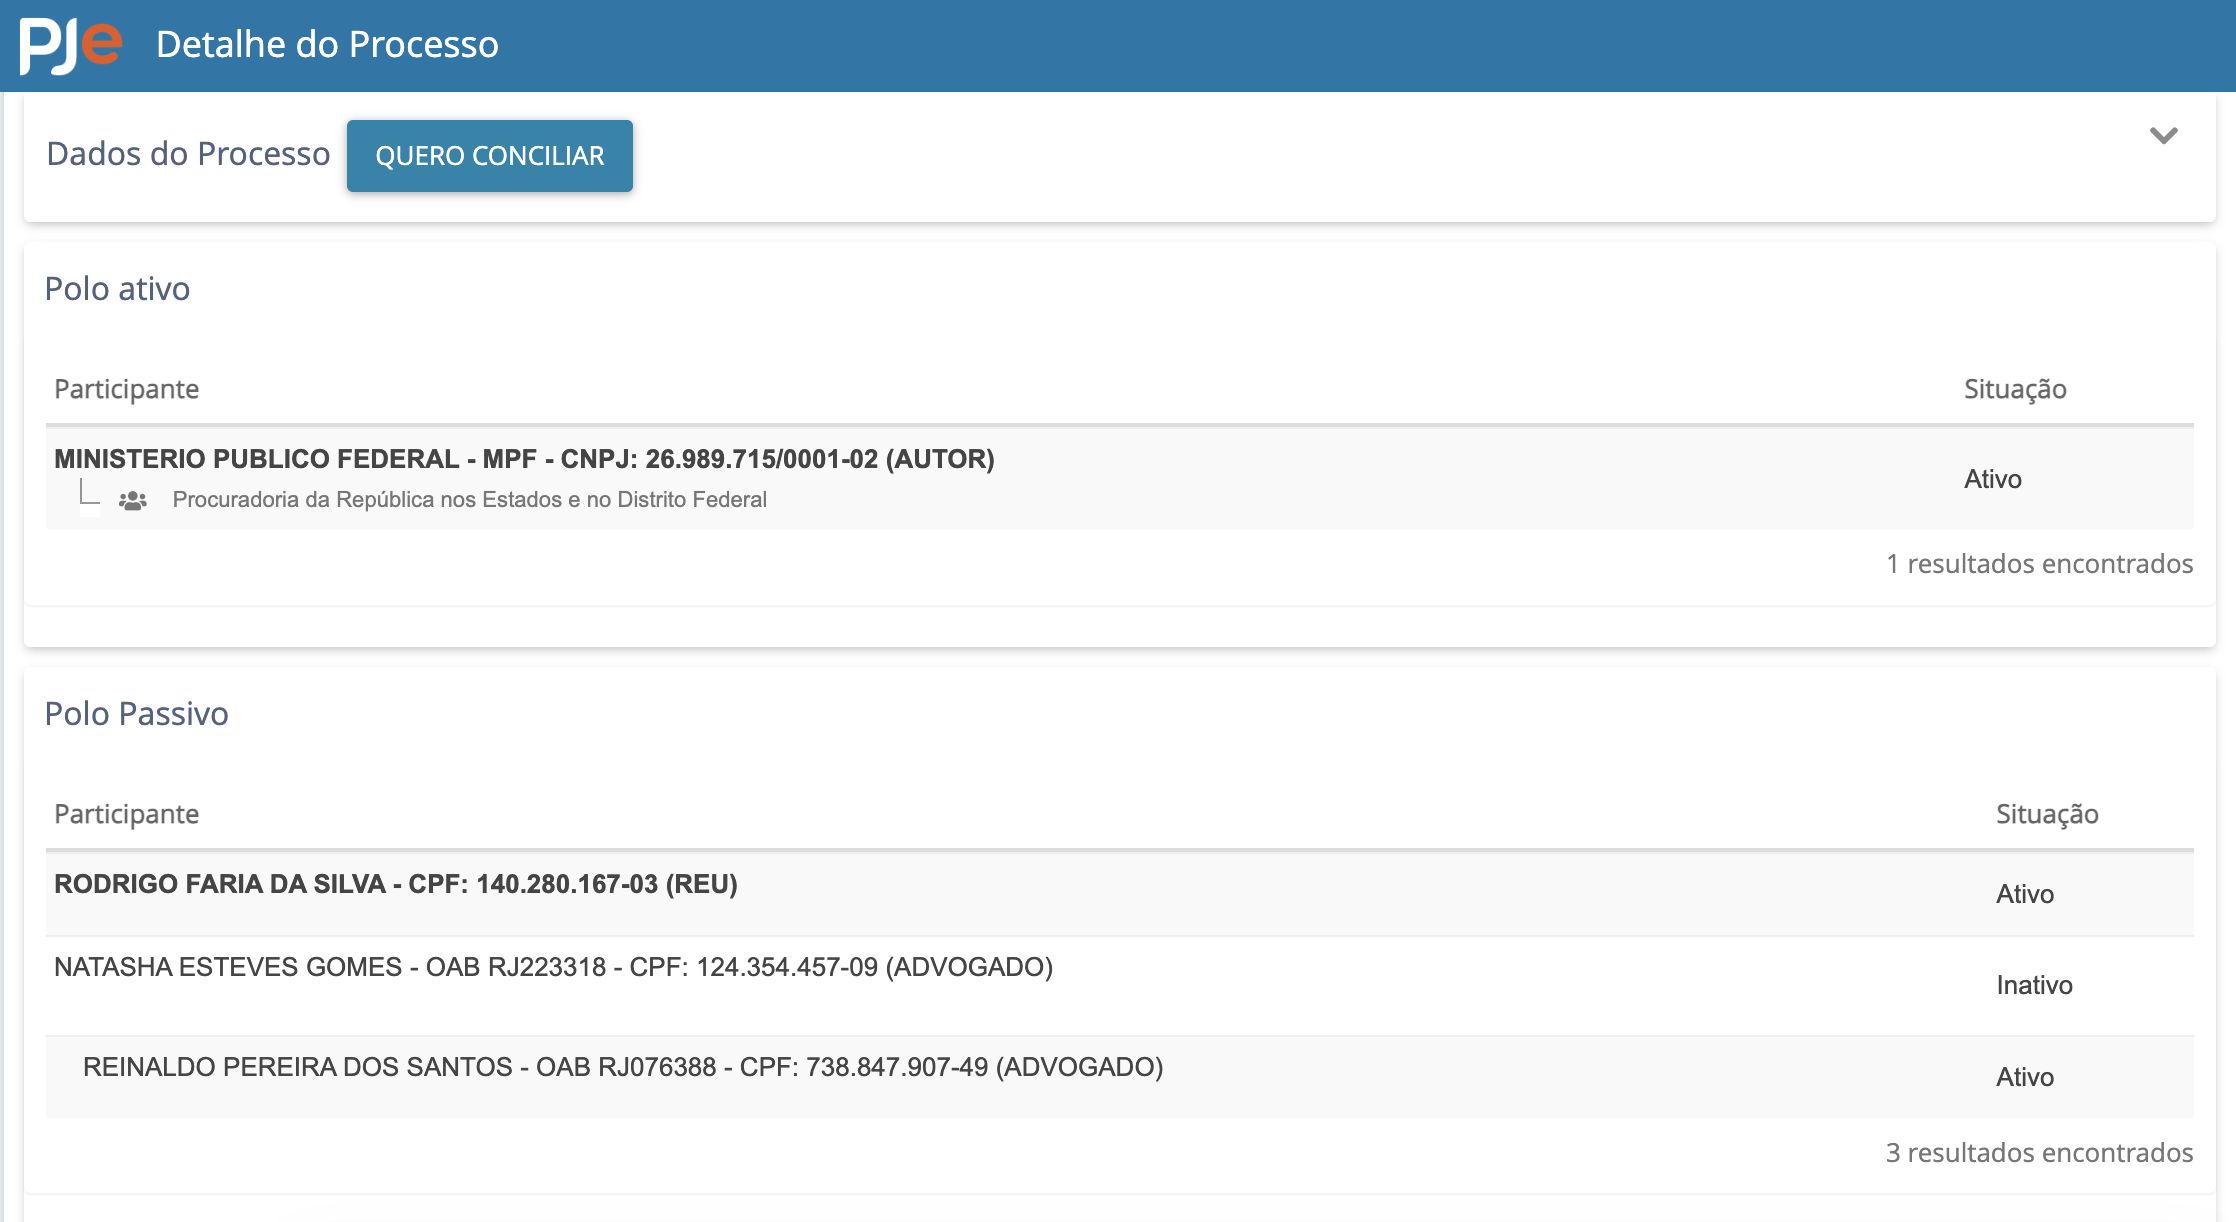Select Rodrigo Faria da Silva defendant row

pos(1120,894)
